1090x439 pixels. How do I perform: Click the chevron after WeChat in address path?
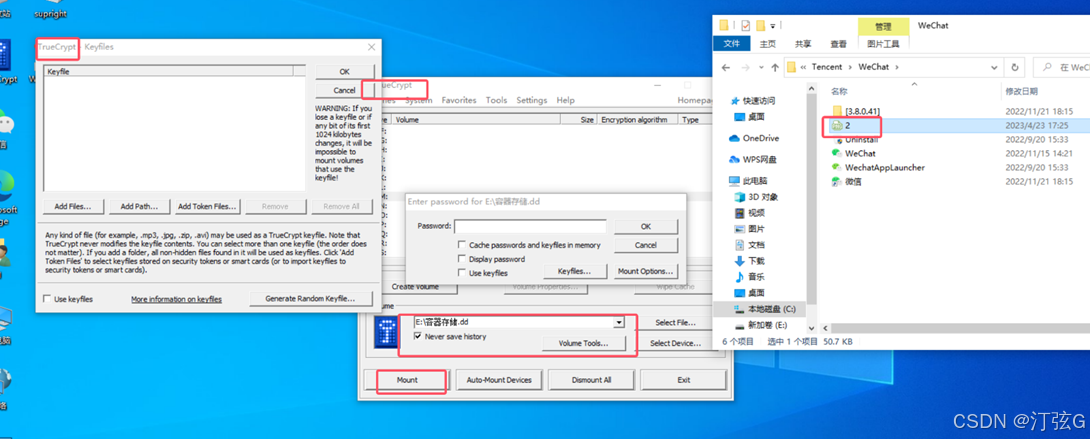click(897, 67)
